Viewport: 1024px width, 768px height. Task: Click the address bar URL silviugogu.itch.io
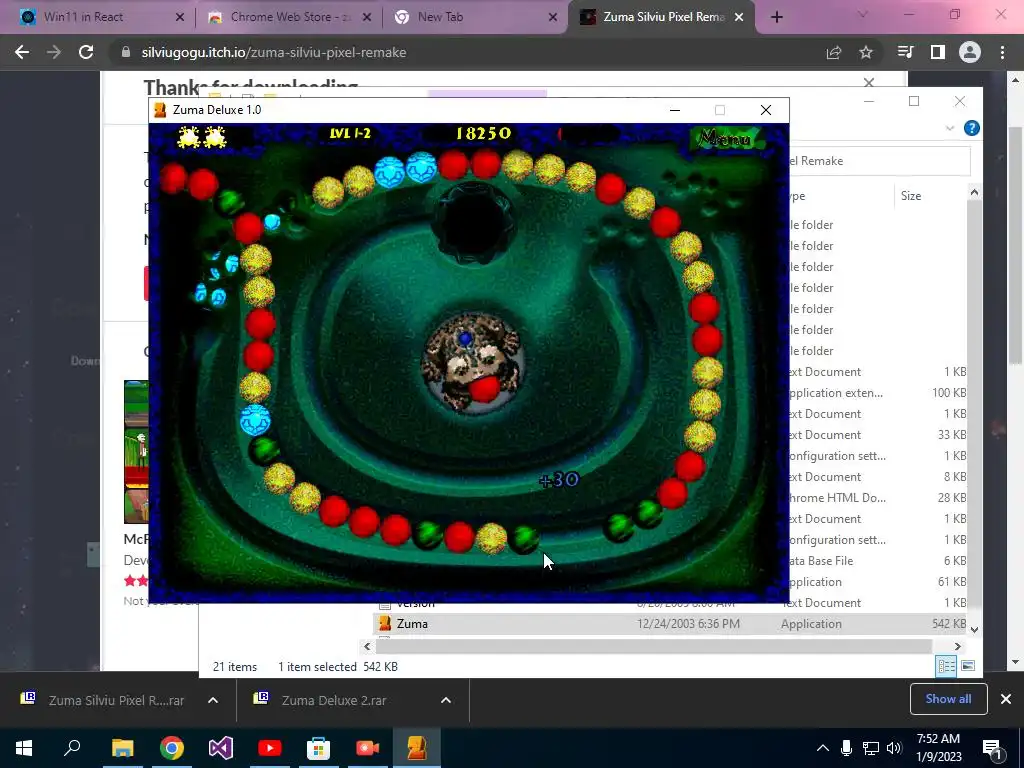274,52
